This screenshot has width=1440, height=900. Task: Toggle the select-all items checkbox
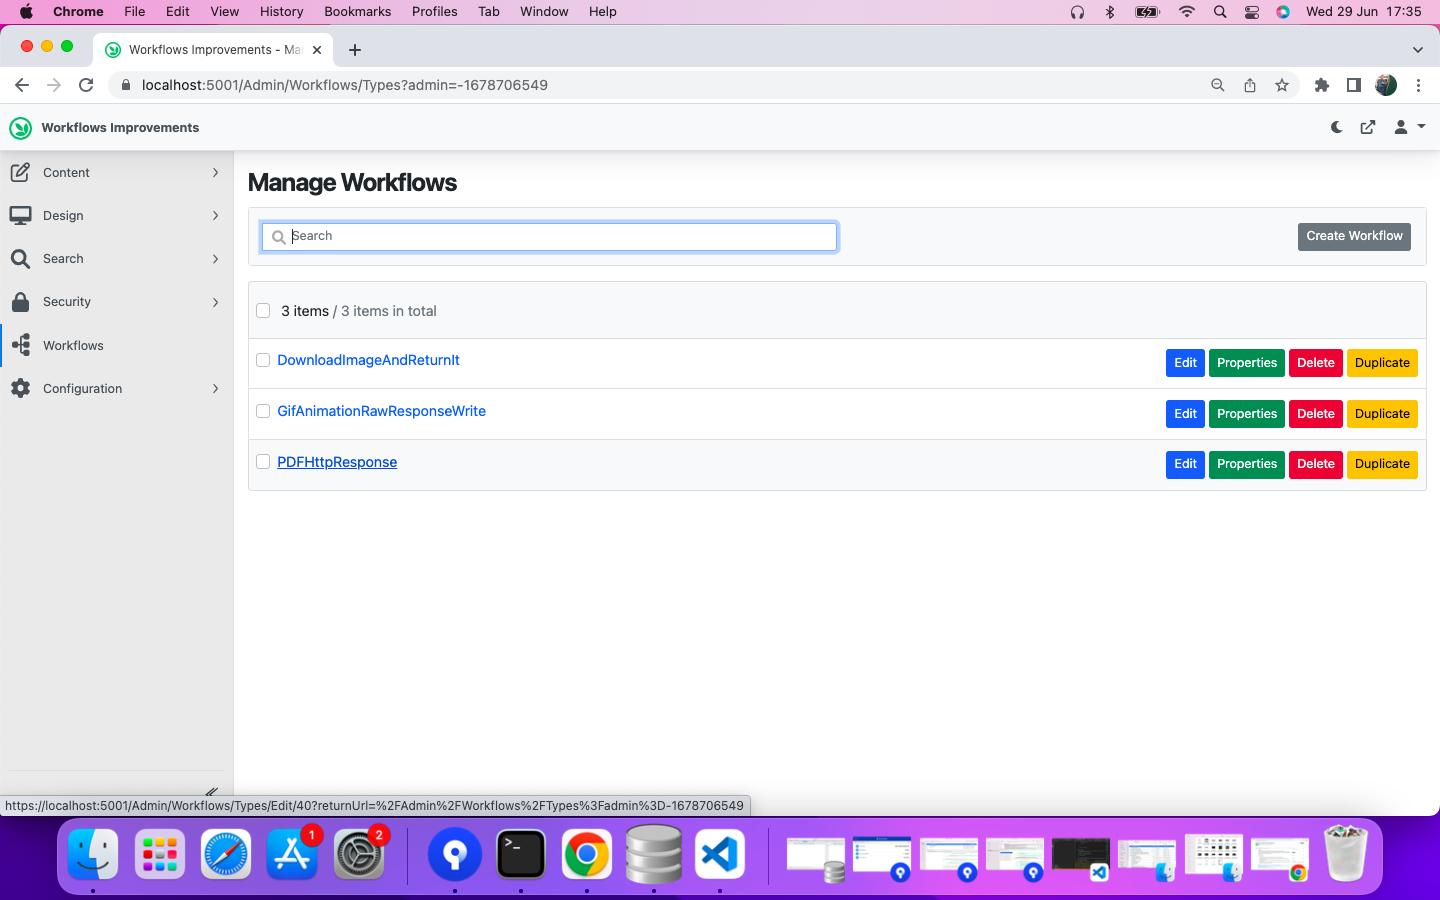tap(263, 311)
